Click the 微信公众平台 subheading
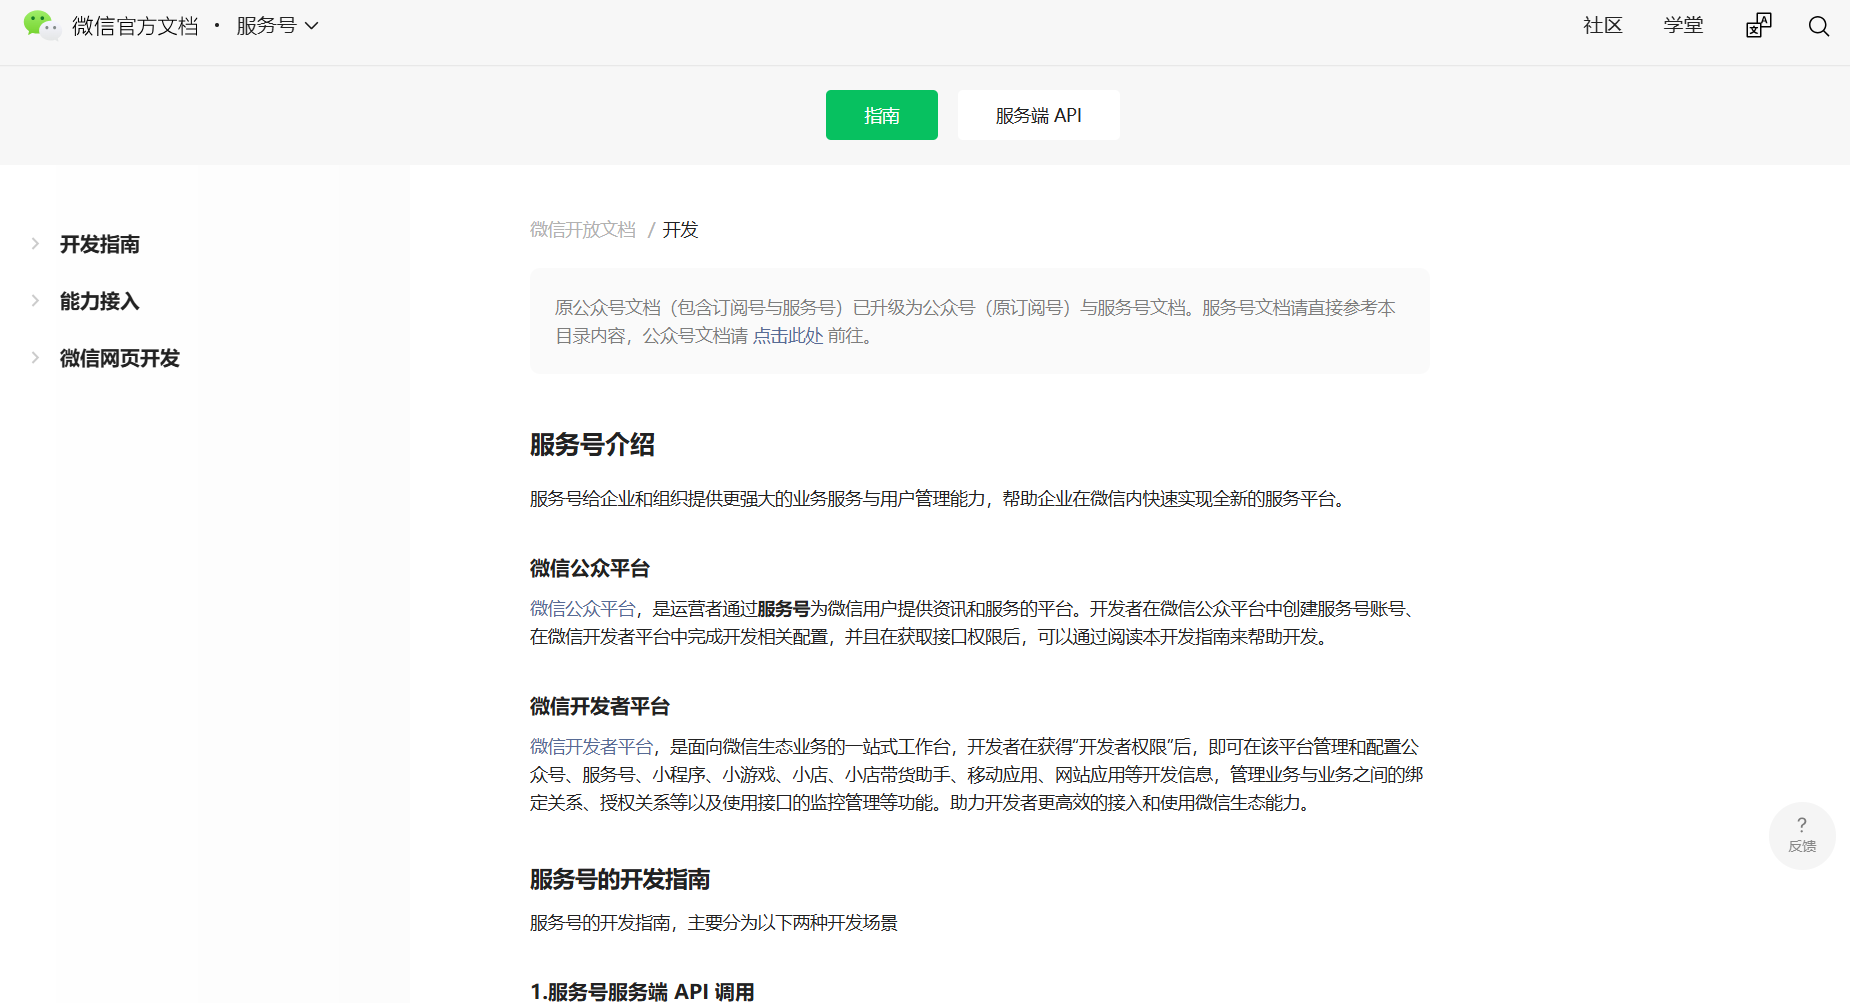Viewport: 1850px width, 1003px height. [x=590, y=569]
